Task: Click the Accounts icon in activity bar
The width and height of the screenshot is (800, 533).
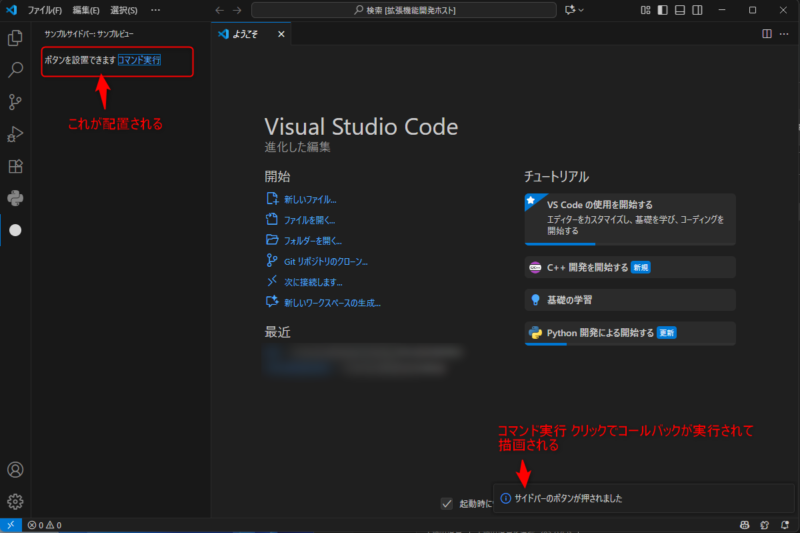Action: click(15, 469)
